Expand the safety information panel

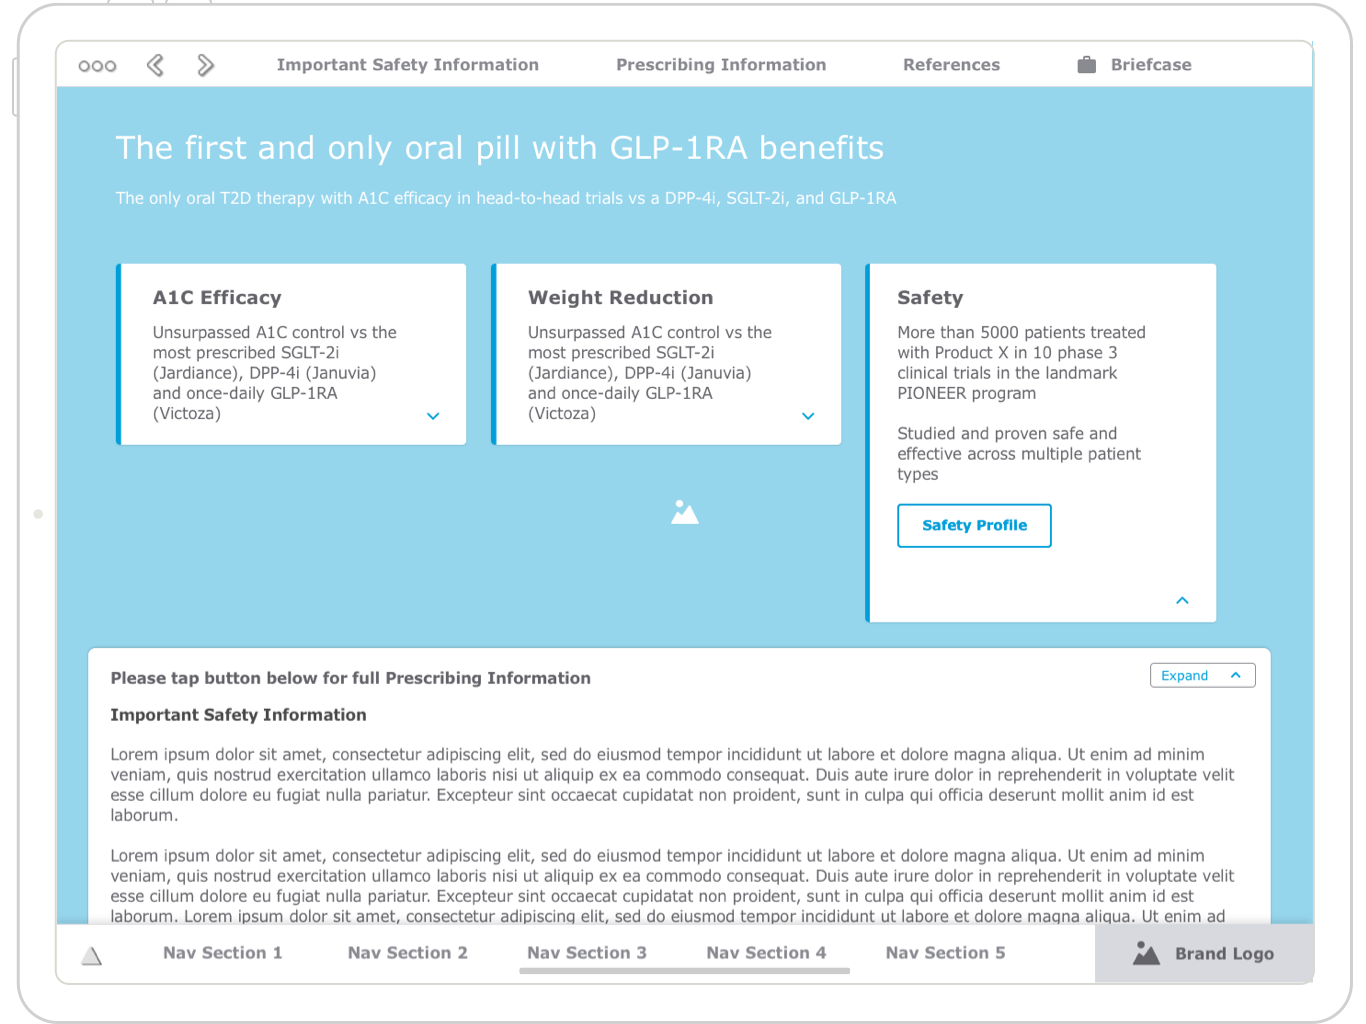pos(1202,676)
